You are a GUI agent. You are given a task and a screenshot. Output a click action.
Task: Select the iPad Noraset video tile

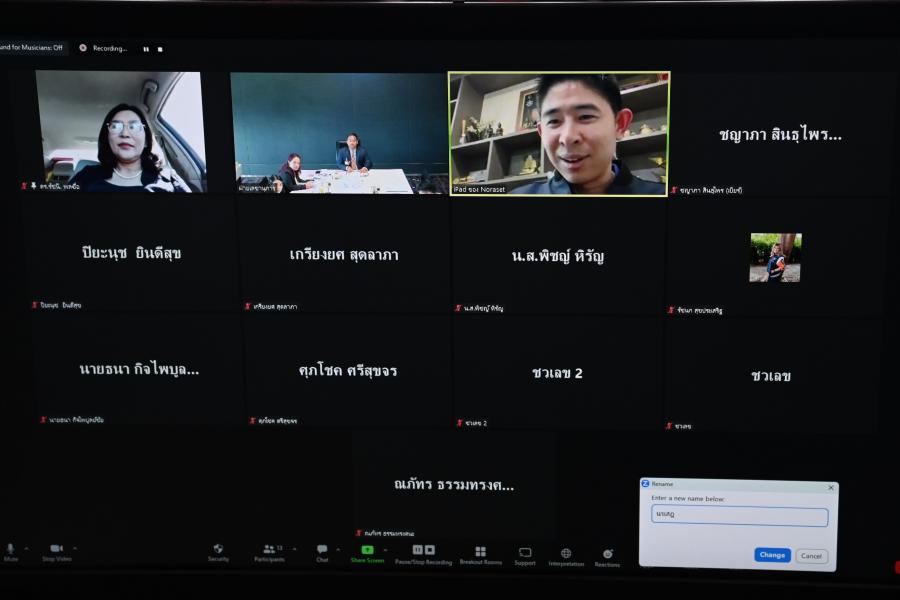coord(559,133)
